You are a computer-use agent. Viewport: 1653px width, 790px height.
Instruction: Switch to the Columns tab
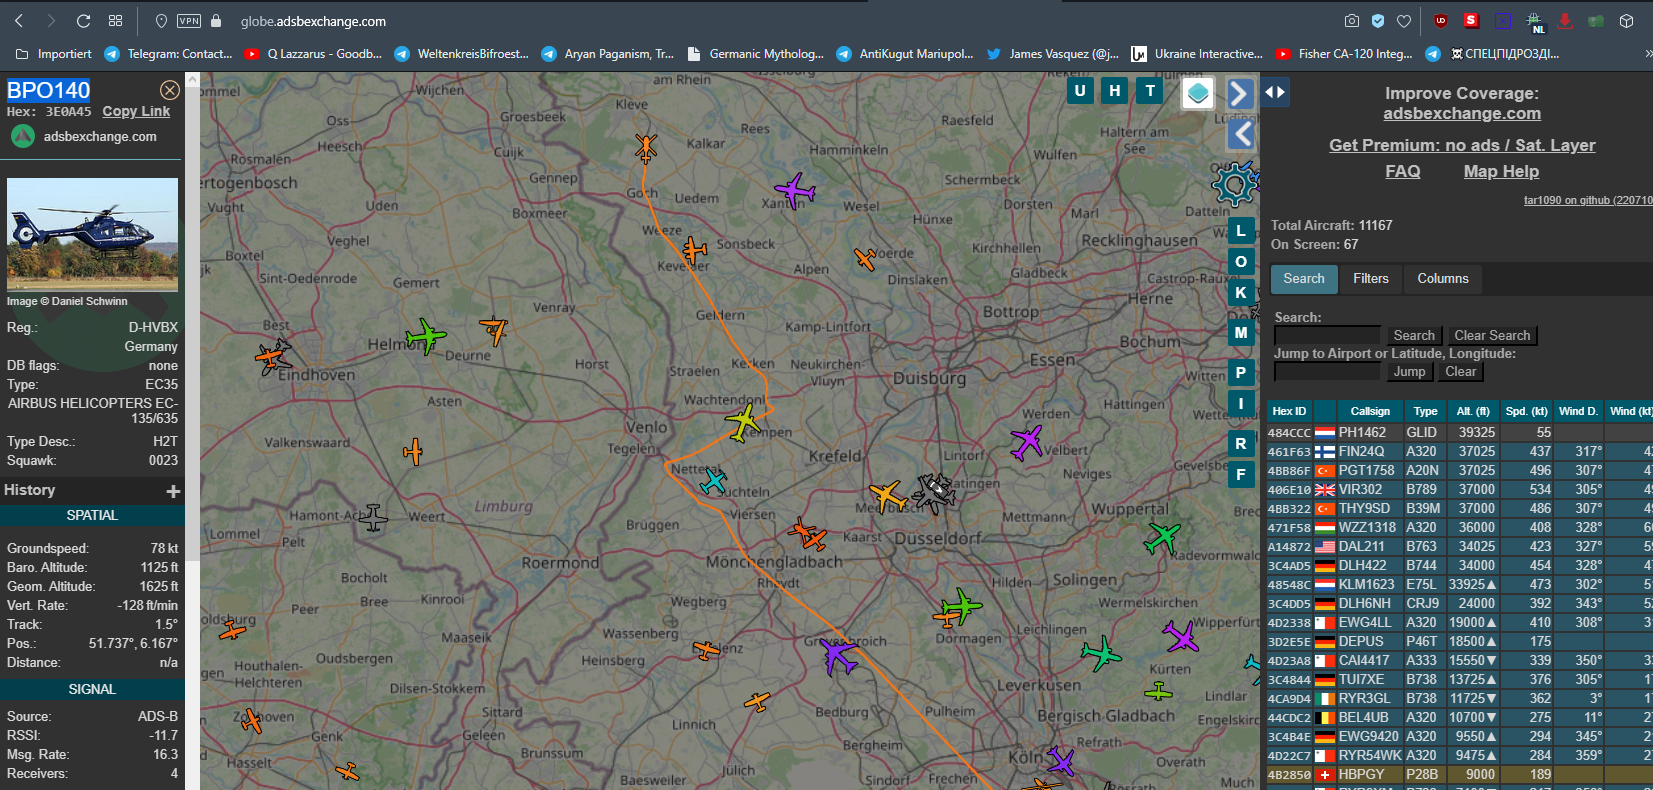click(1442, 279)
